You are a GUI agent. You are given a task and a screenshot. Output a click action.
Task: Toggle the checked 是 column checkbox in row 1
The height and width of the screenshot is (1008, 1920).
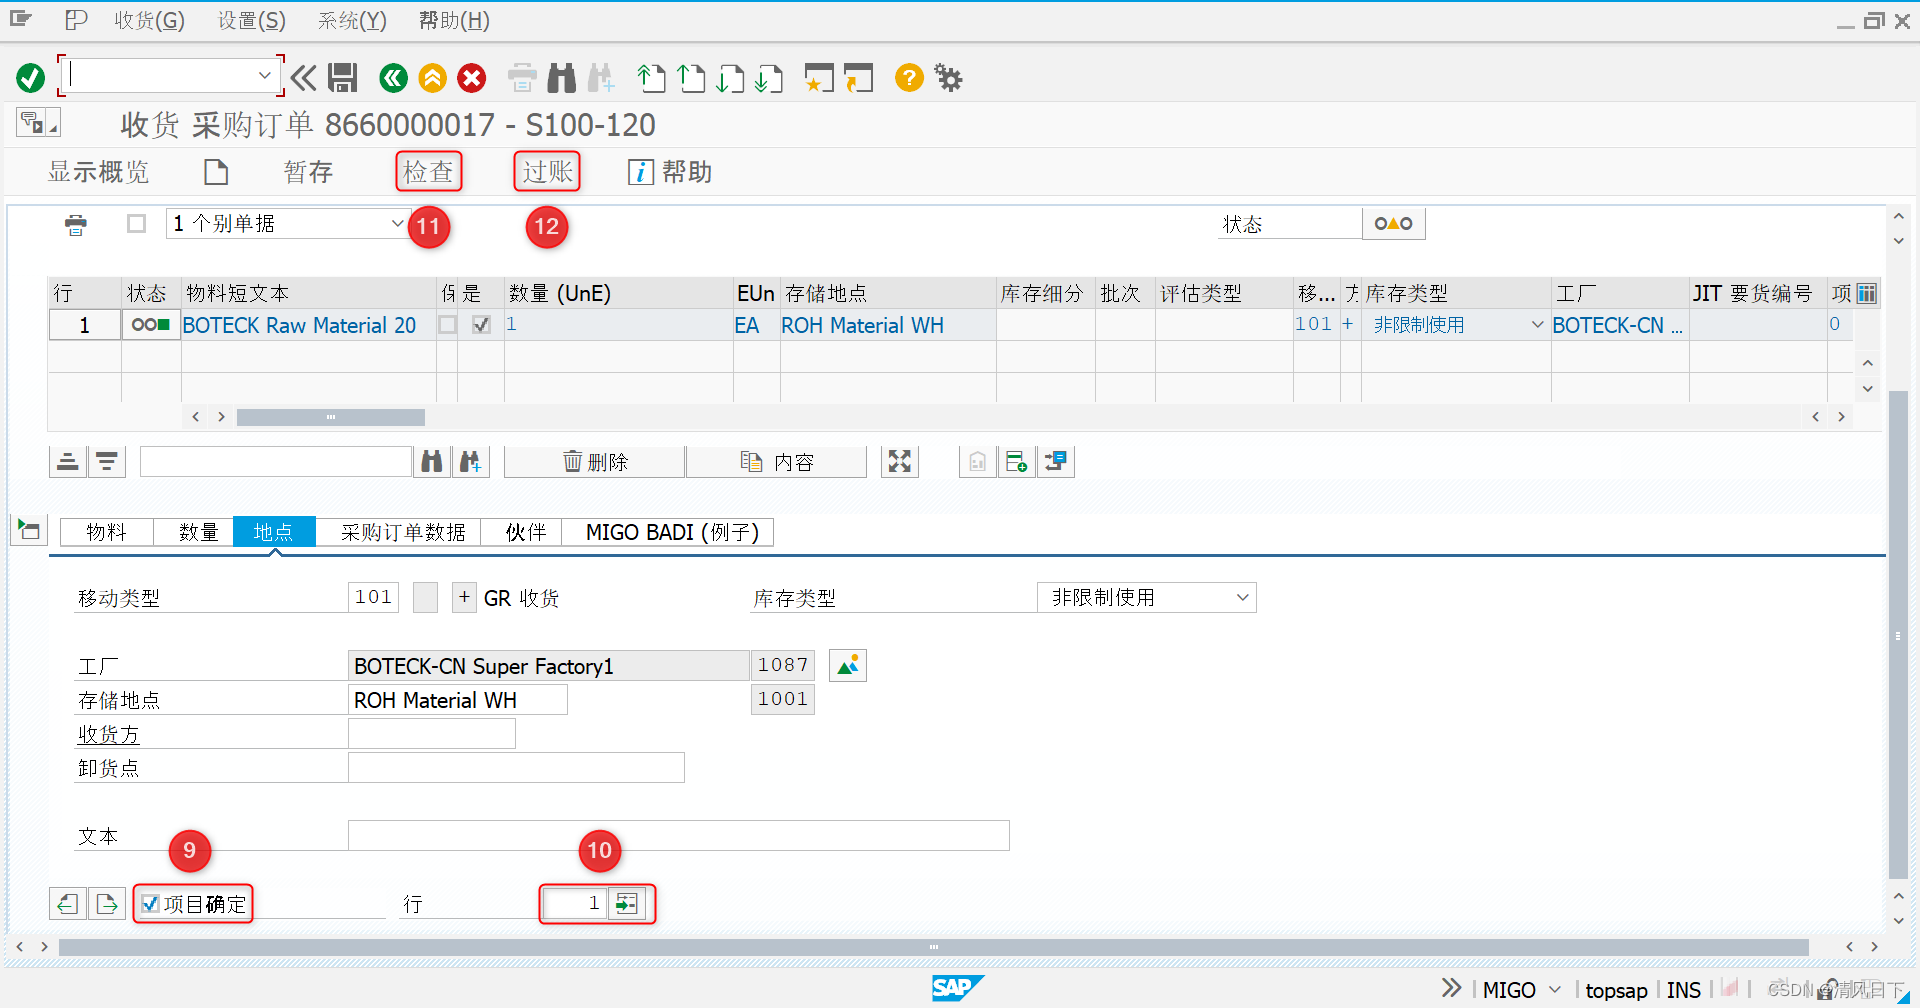coord(481,325)
